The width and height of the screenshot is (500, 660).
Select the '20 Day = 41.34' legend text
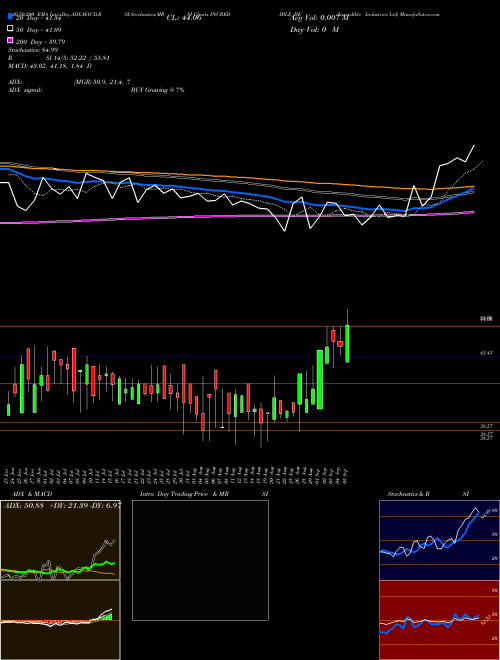(39, 18)
